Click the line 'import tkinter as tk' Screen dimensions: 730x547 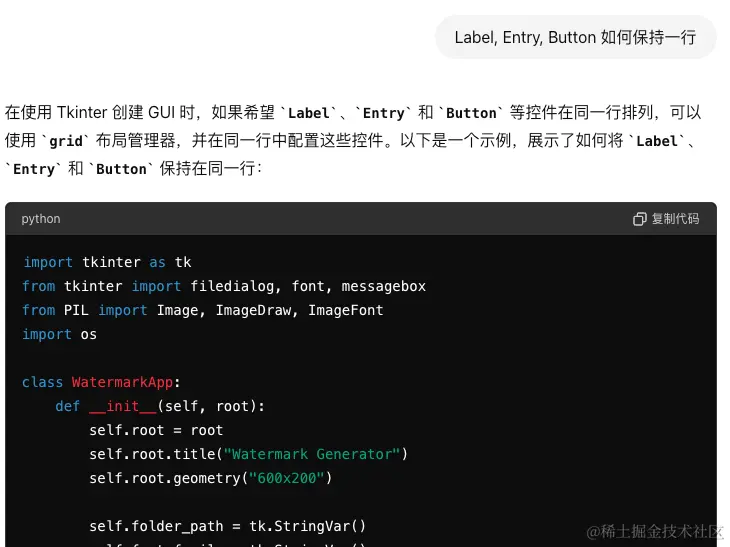(108, 262)
